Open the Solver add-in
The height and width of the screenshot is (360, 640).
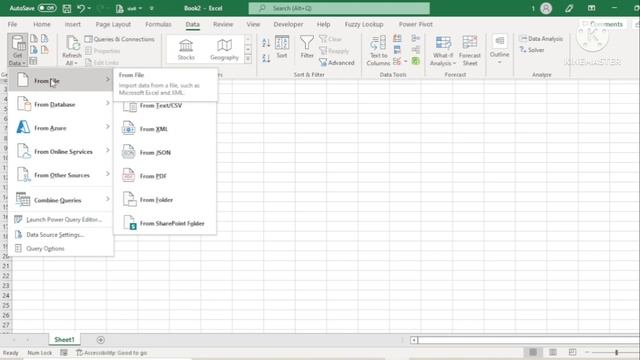coord(532,50)
